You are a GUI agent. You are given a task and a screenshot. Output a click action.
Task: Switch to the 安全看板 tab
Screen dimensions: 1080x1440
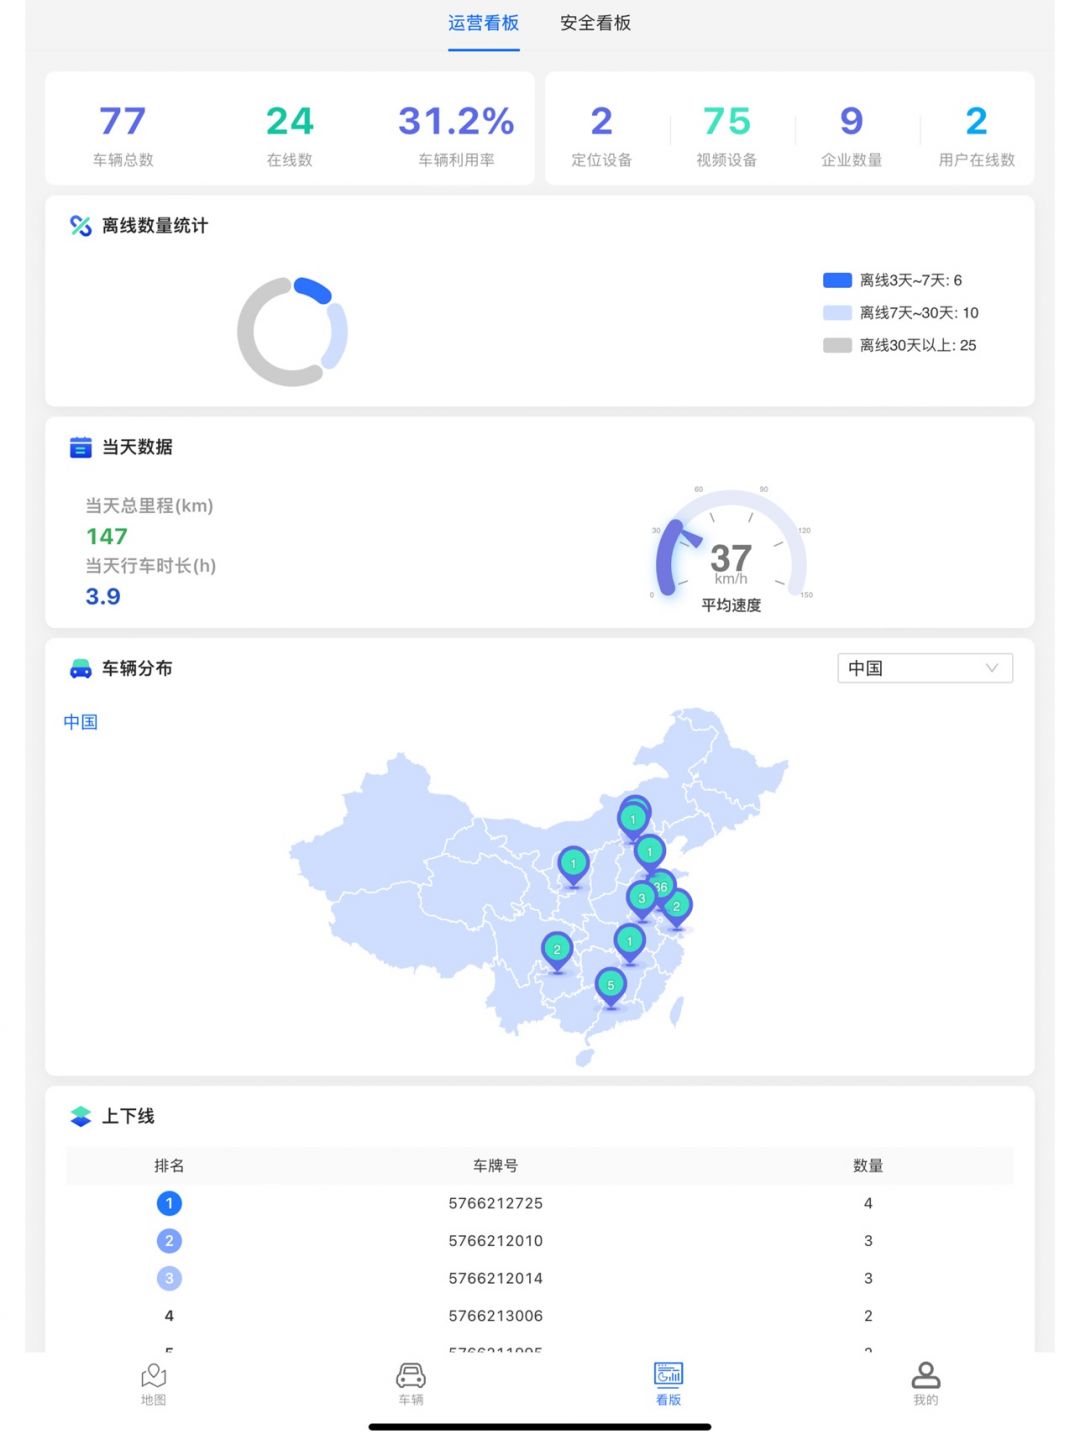tap(595, 23)
